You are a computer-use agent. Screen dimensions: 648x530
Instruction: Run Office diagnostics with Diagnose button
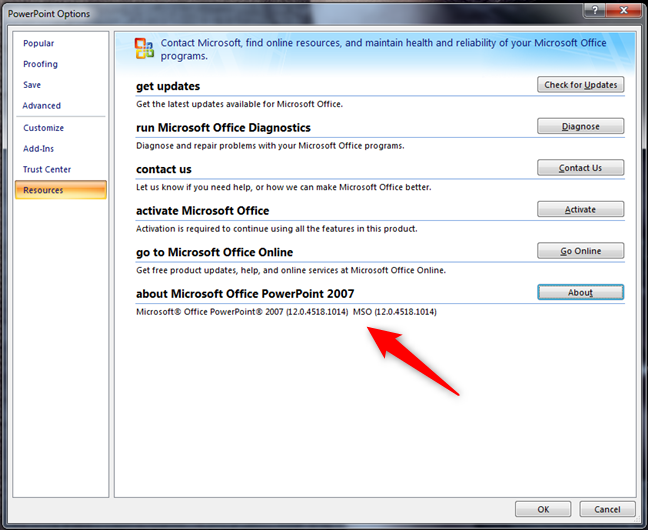tap(581, 126)
